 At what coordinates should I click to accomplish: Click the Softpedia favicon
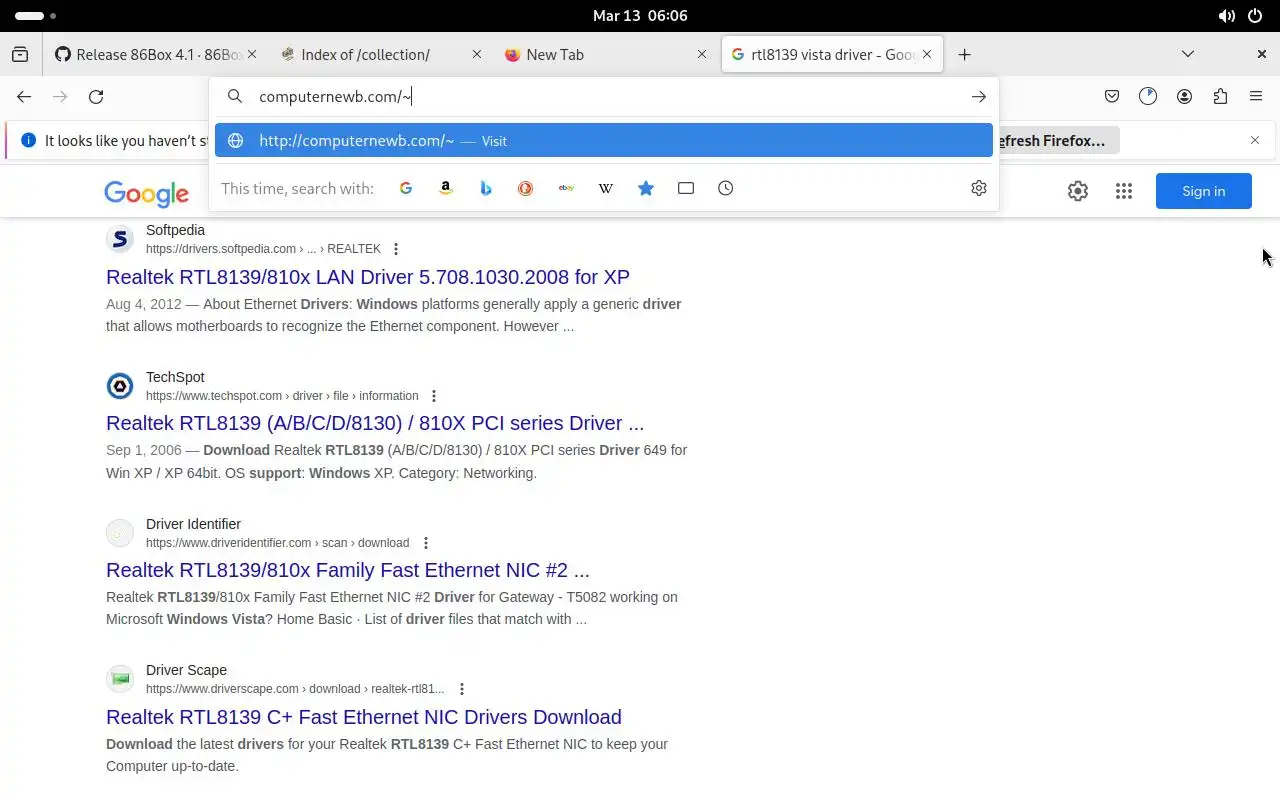(x=120, y=239)
